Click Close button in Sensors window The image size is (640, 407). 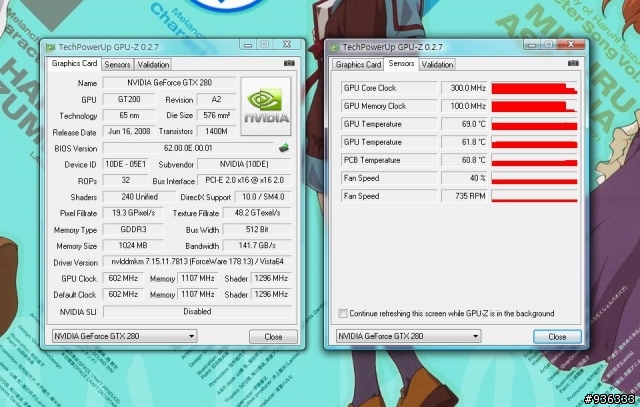pos(557,337)
